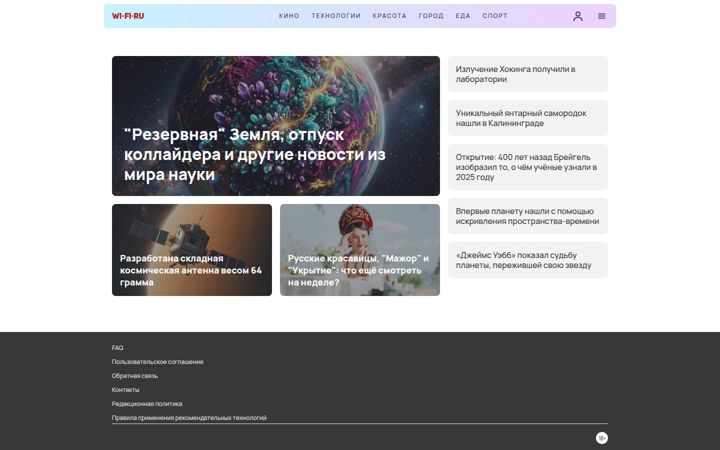The width and height of the screenshot is (720, 450).
Task: Open Контакты footer link
Action: point(125,390)
